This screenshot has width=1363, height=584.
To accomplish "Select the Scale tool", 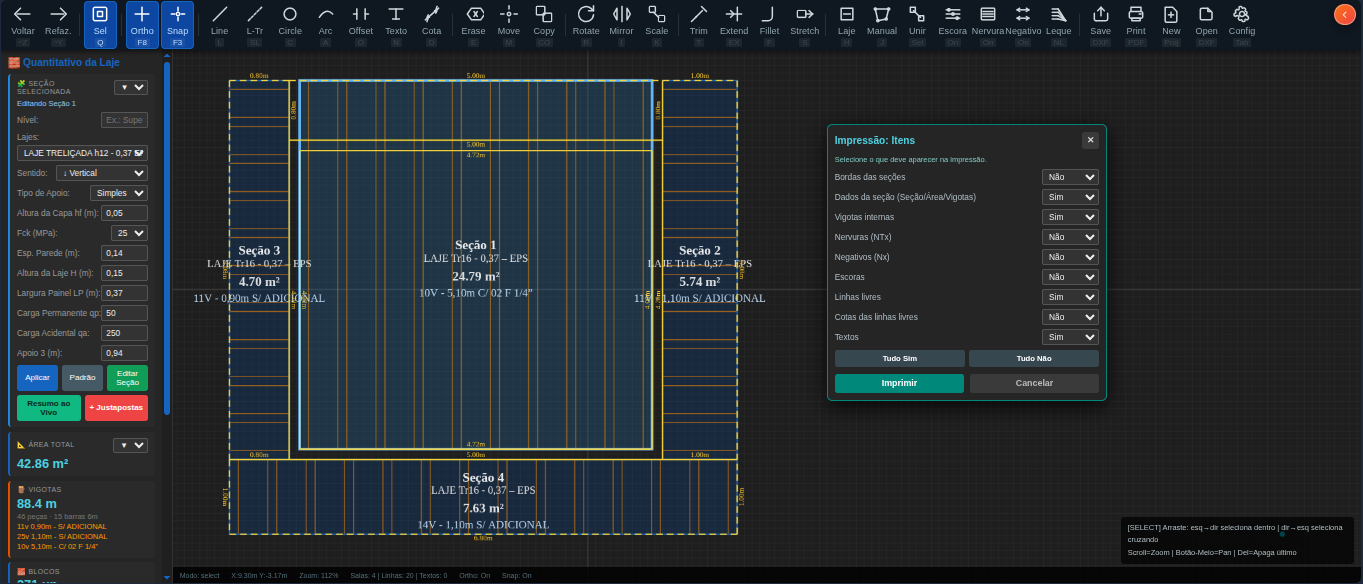I will pyautogui.click(x=656, y=25).
